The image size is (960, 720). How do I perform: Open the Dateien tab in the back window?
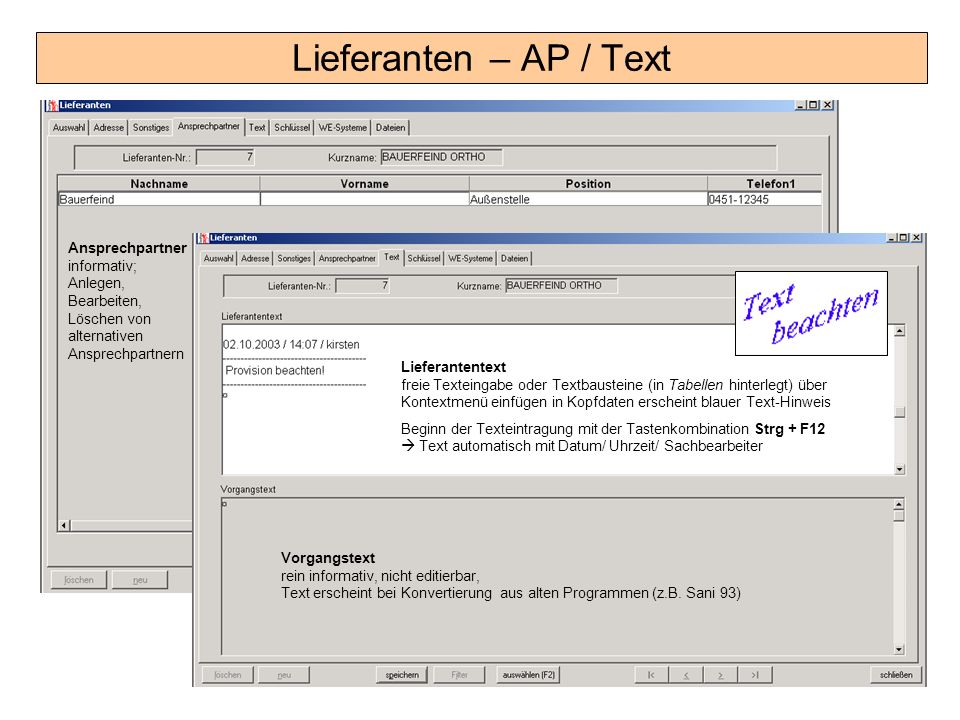point(391,127)
